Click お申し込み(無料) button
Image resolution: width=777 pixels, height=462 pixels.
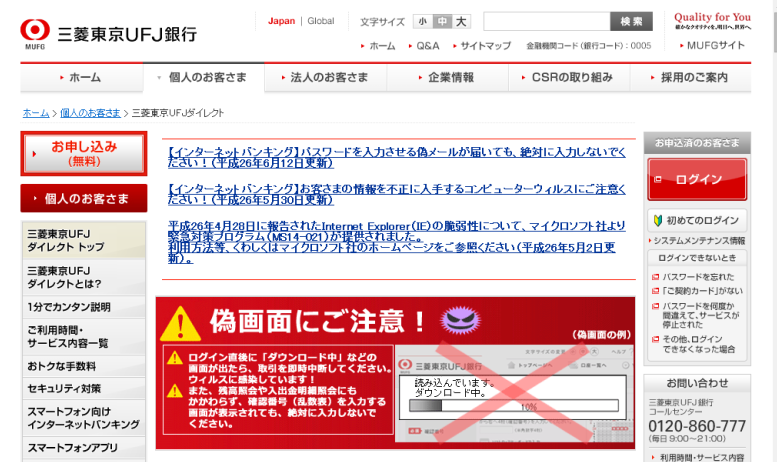pos(84,154)
